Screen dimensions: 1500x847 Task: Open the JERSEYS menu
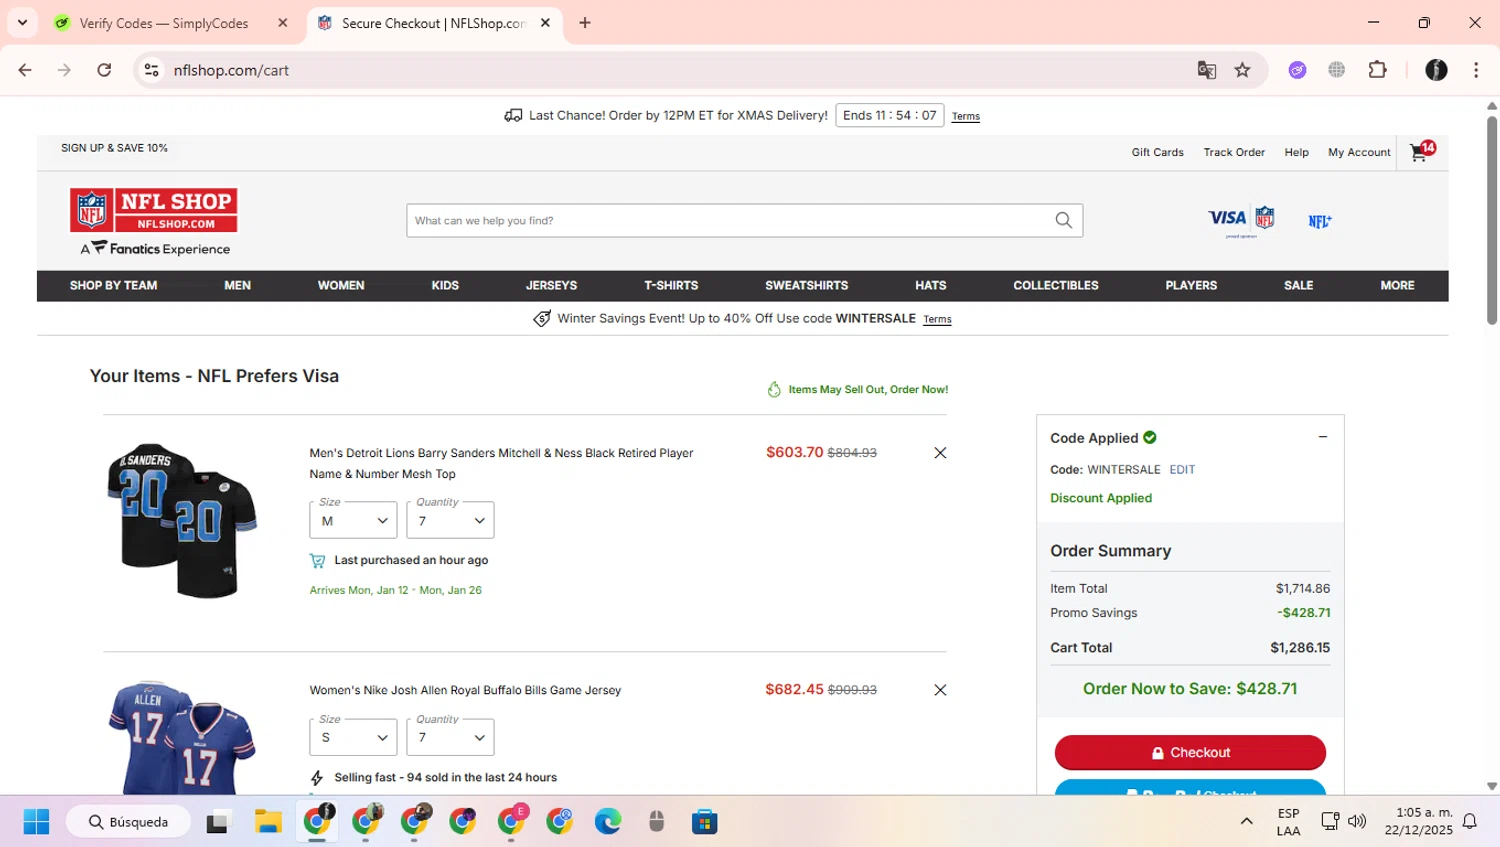coord(551,286)
